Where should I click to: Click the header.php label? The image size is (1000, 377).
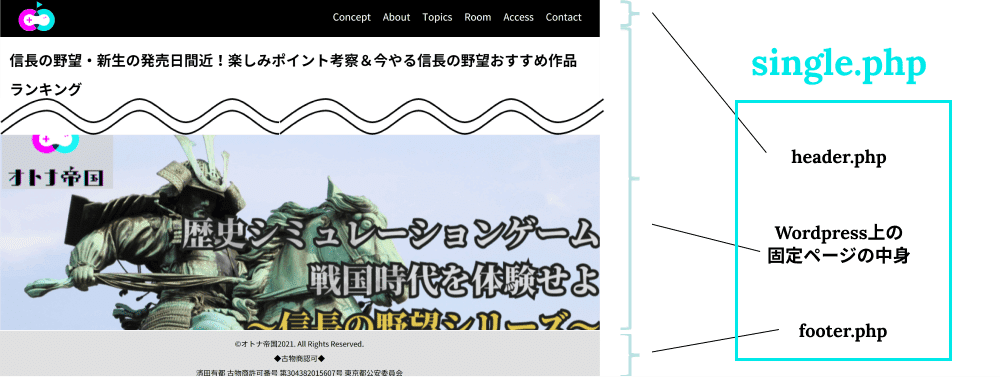click(x=839, y=157)
